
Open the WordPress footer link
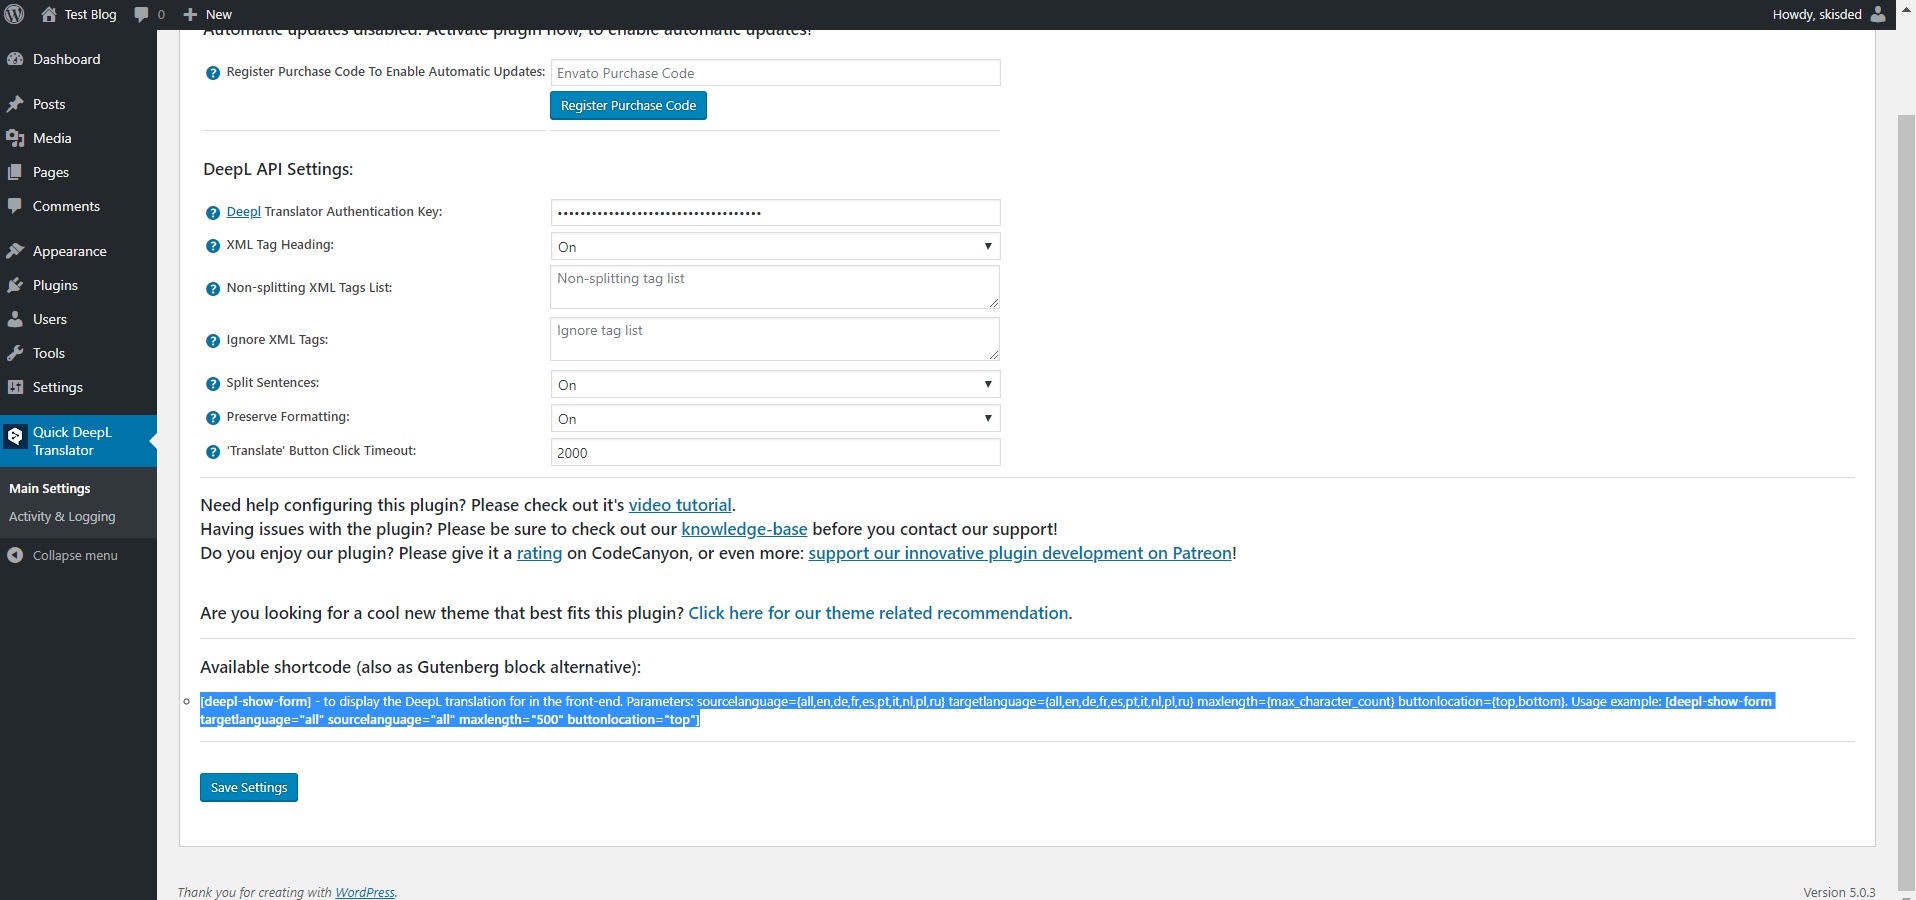[365, 892]
